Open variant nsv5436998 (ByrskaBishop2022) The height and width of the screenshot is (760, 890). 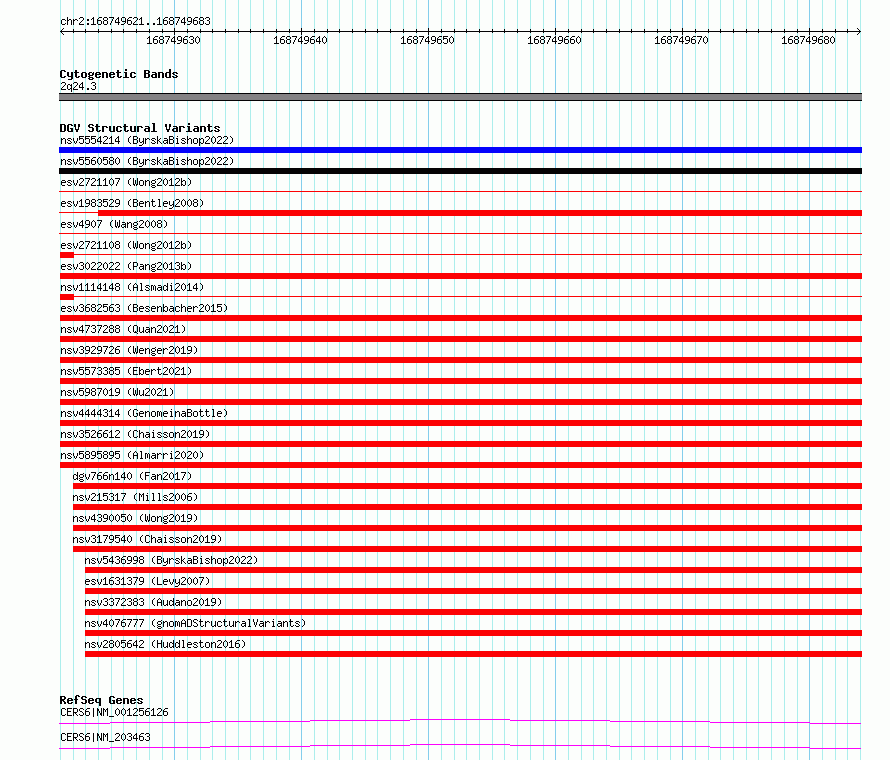click(171, 560)
